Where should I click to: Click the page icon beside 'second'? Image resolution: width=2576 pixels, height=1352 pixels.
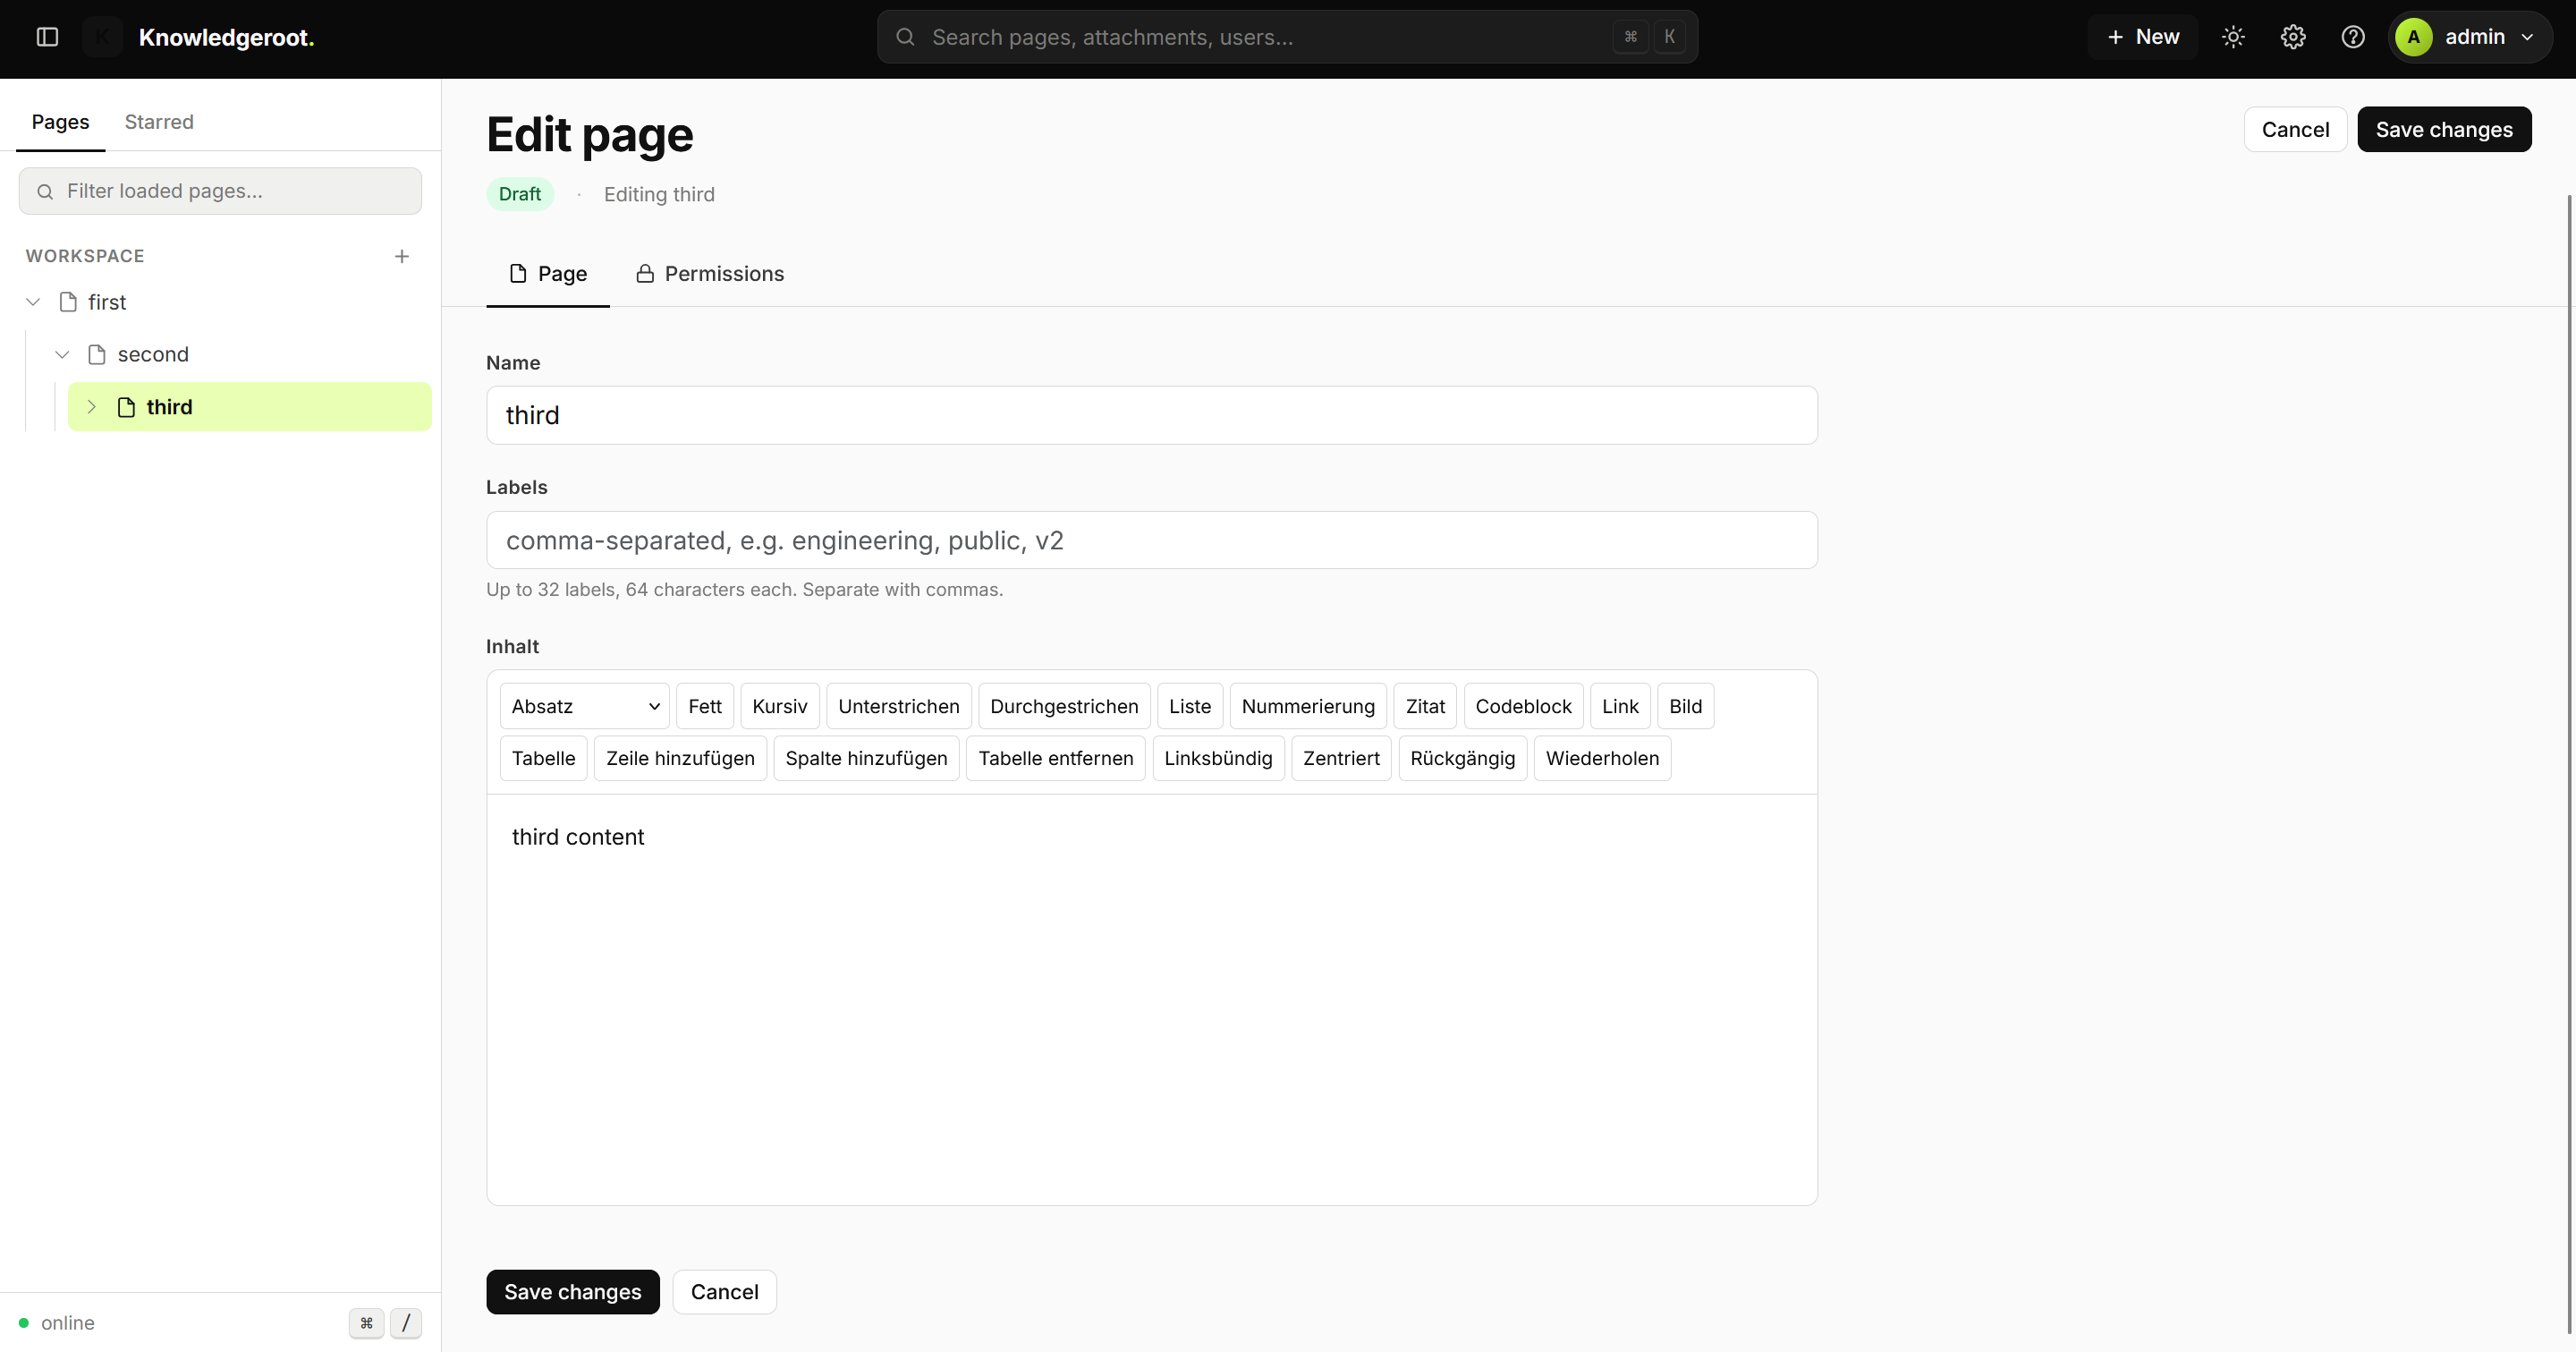(97, 354)
